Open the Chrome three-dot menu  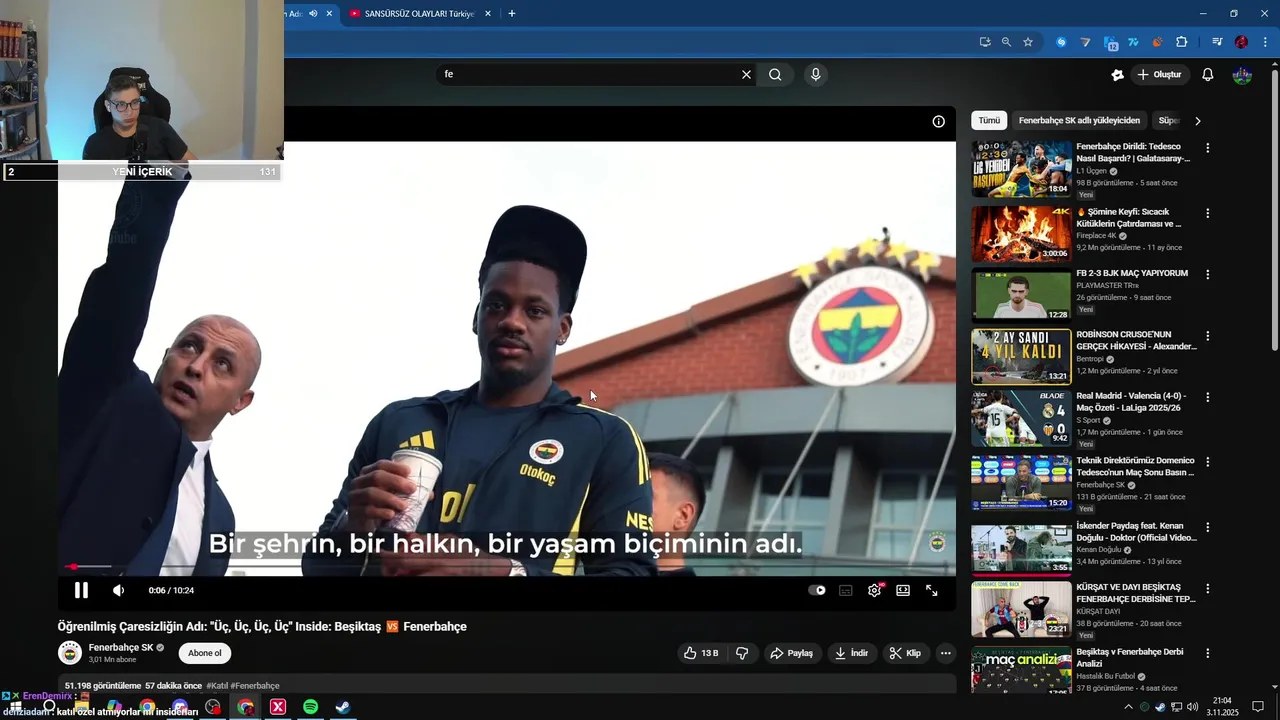(1265, 42)
